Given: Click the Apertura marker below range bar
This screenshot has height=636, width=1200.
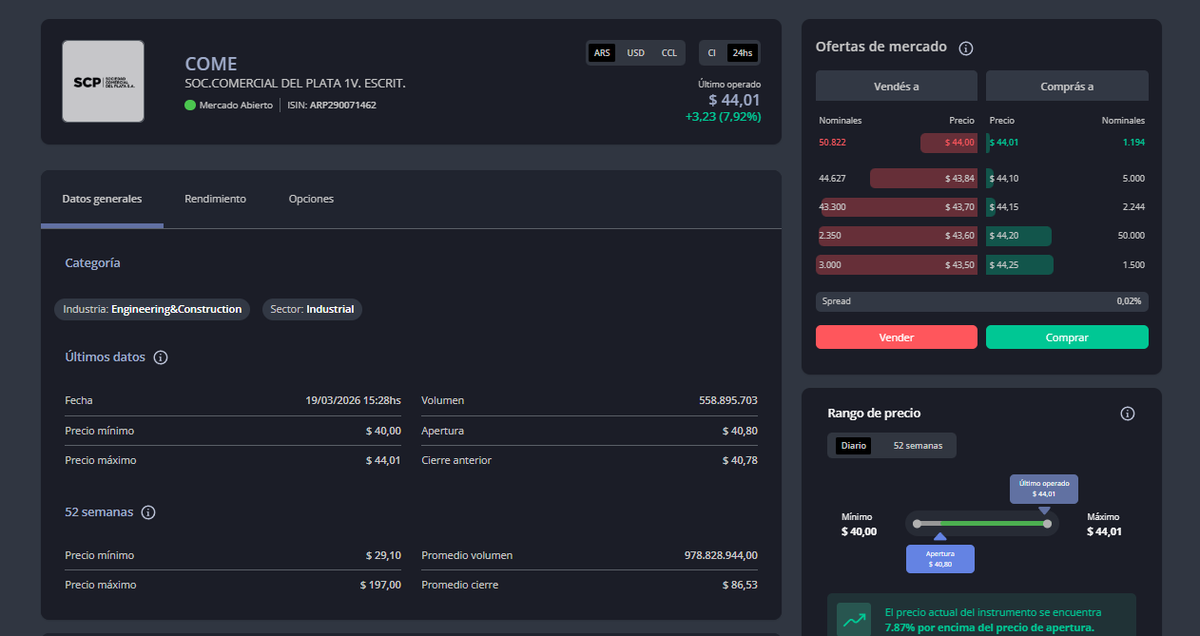Looking at the screenshot, I should [x=940, y=559].
